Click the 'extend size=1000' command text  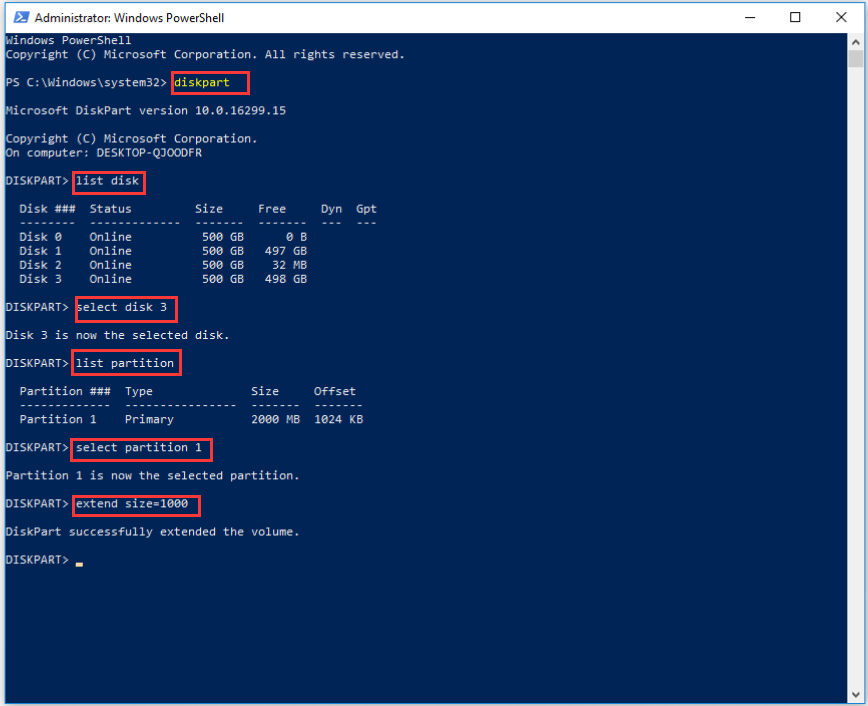pyautogui.click(x=132, y=503)
